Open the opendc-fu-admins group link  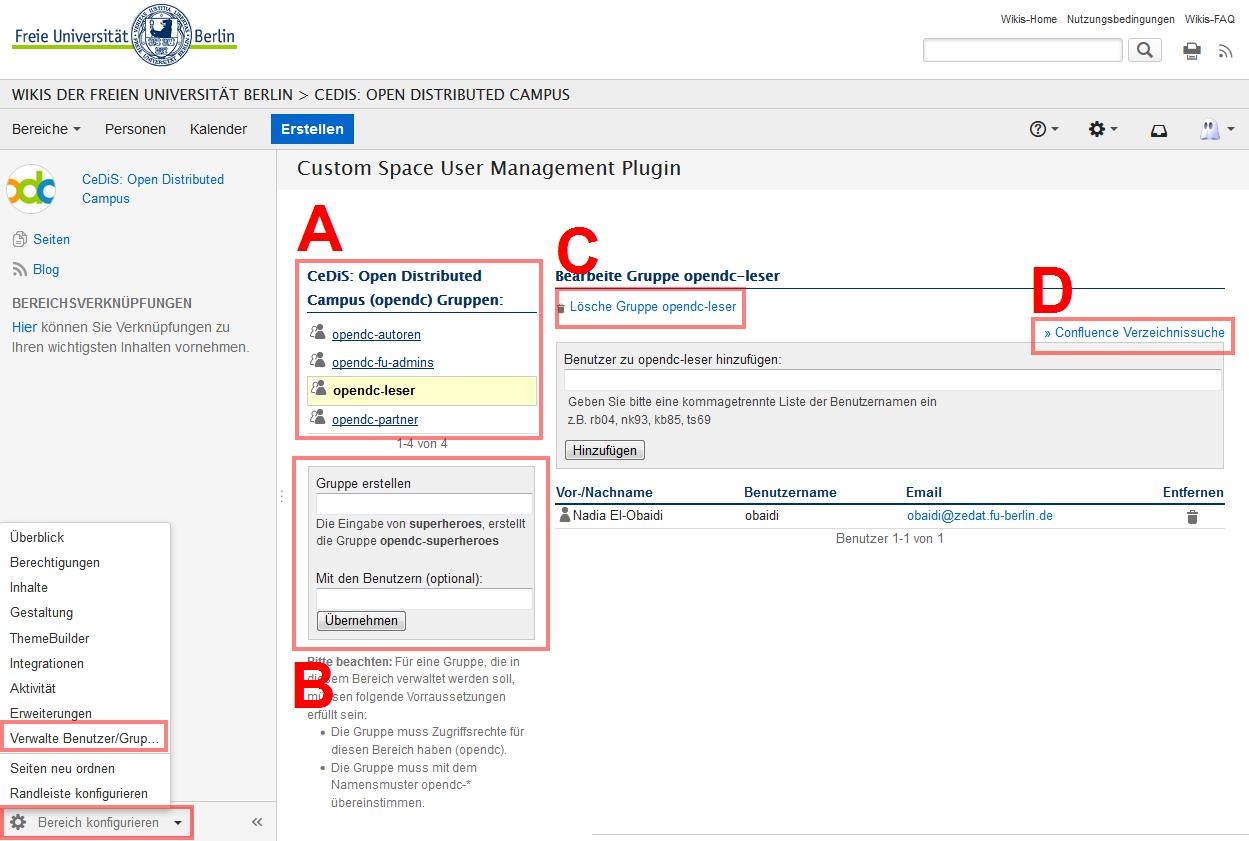click(383, 362)
